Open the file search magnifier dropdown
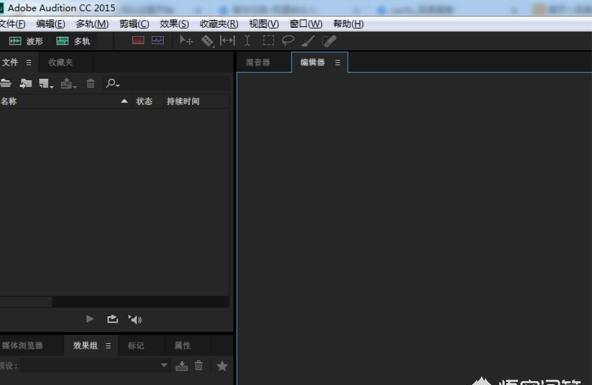The image size is (592, 385). pos(113,83)
